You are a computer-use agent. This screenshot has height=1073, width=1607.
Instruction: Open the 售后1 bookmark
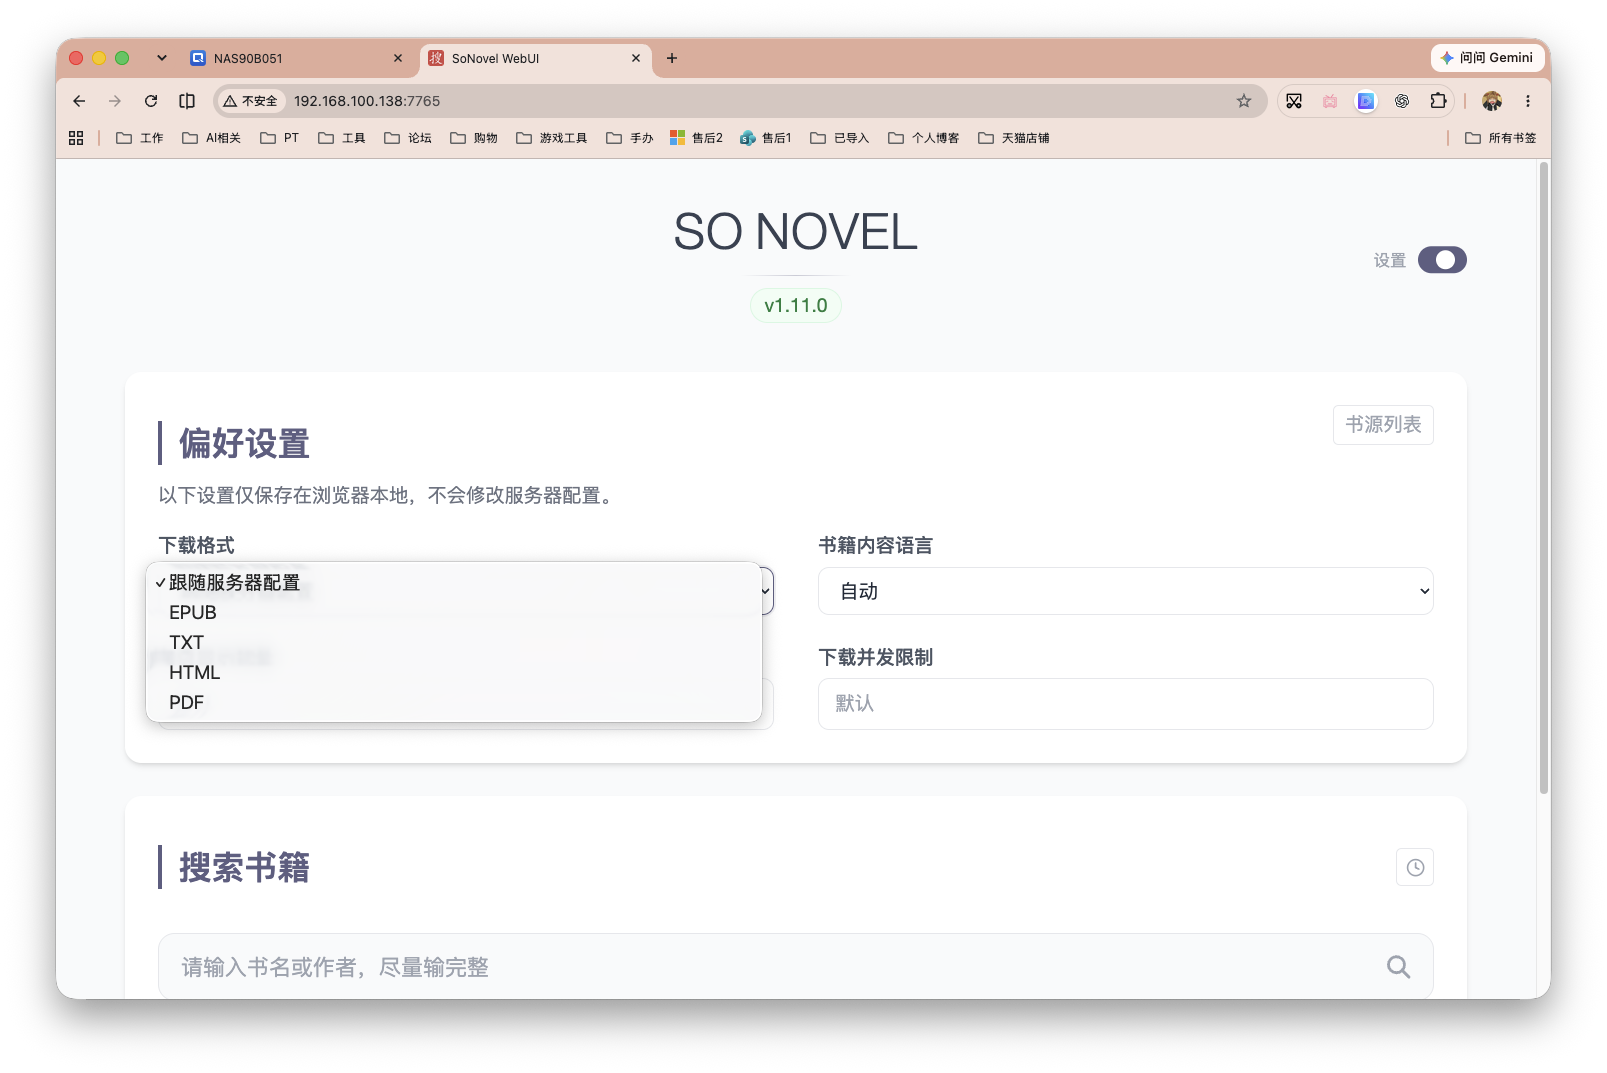point(766,138)
